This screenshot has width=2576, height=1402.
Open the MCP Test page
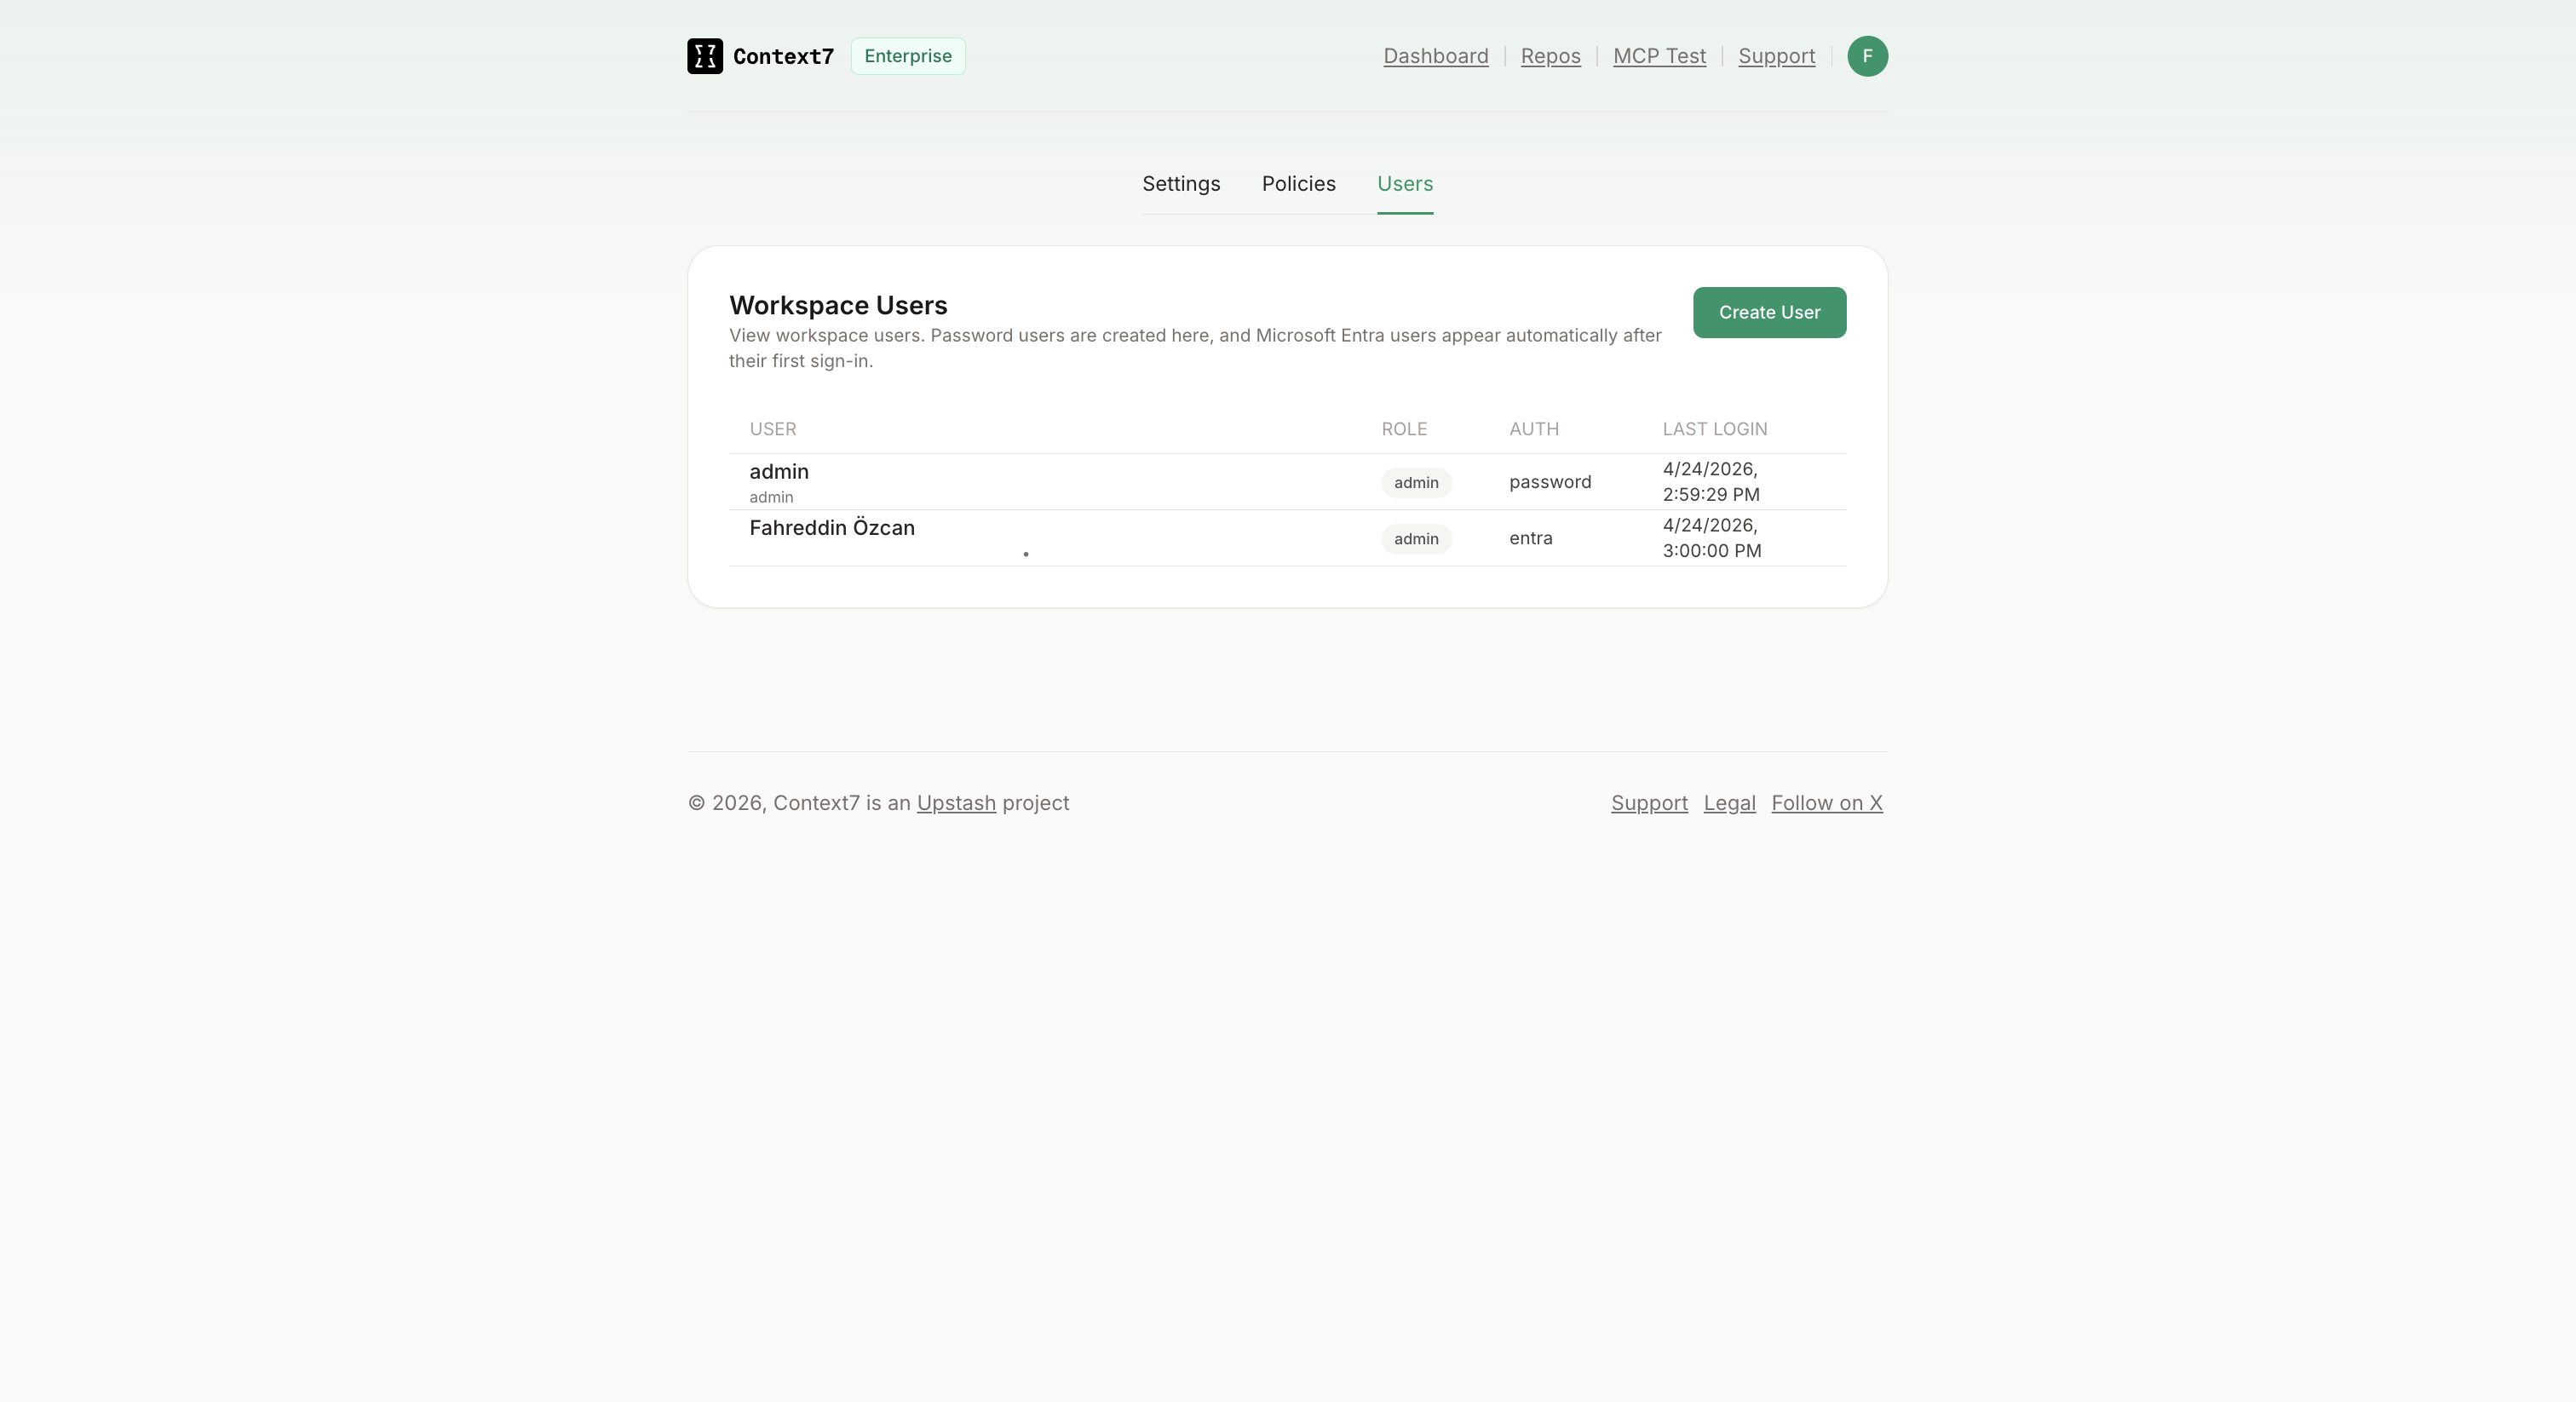coord(1659,56)
